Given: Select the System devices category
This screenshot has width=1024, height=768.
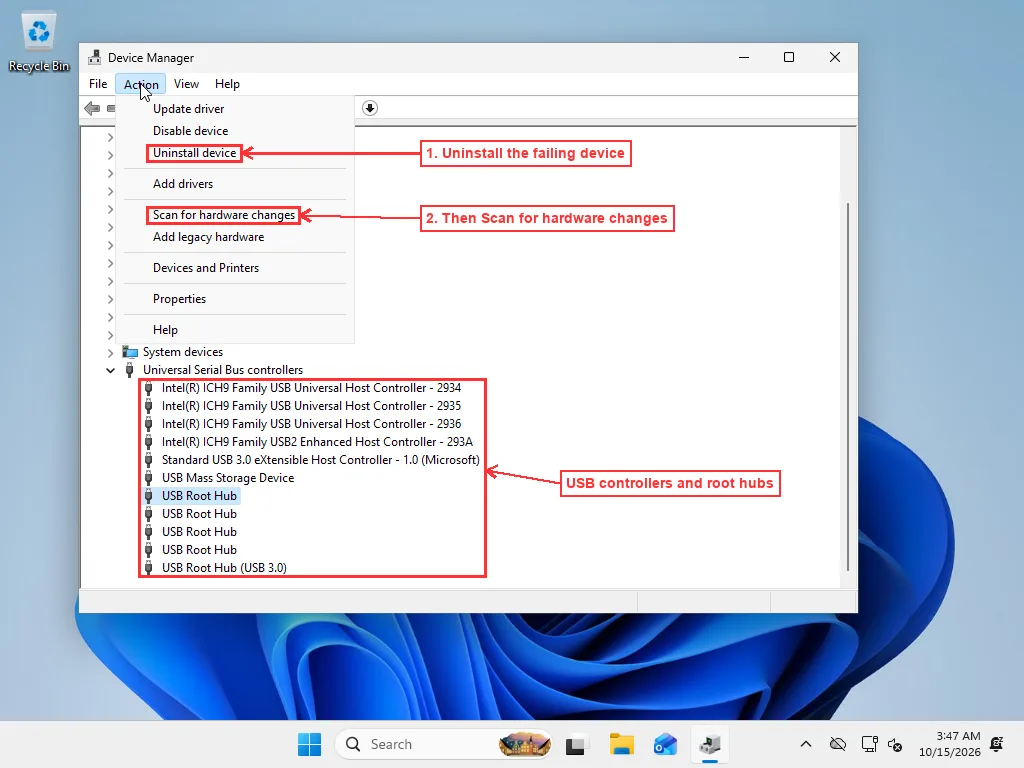Looking at the screenshot, I should [183, 352].
